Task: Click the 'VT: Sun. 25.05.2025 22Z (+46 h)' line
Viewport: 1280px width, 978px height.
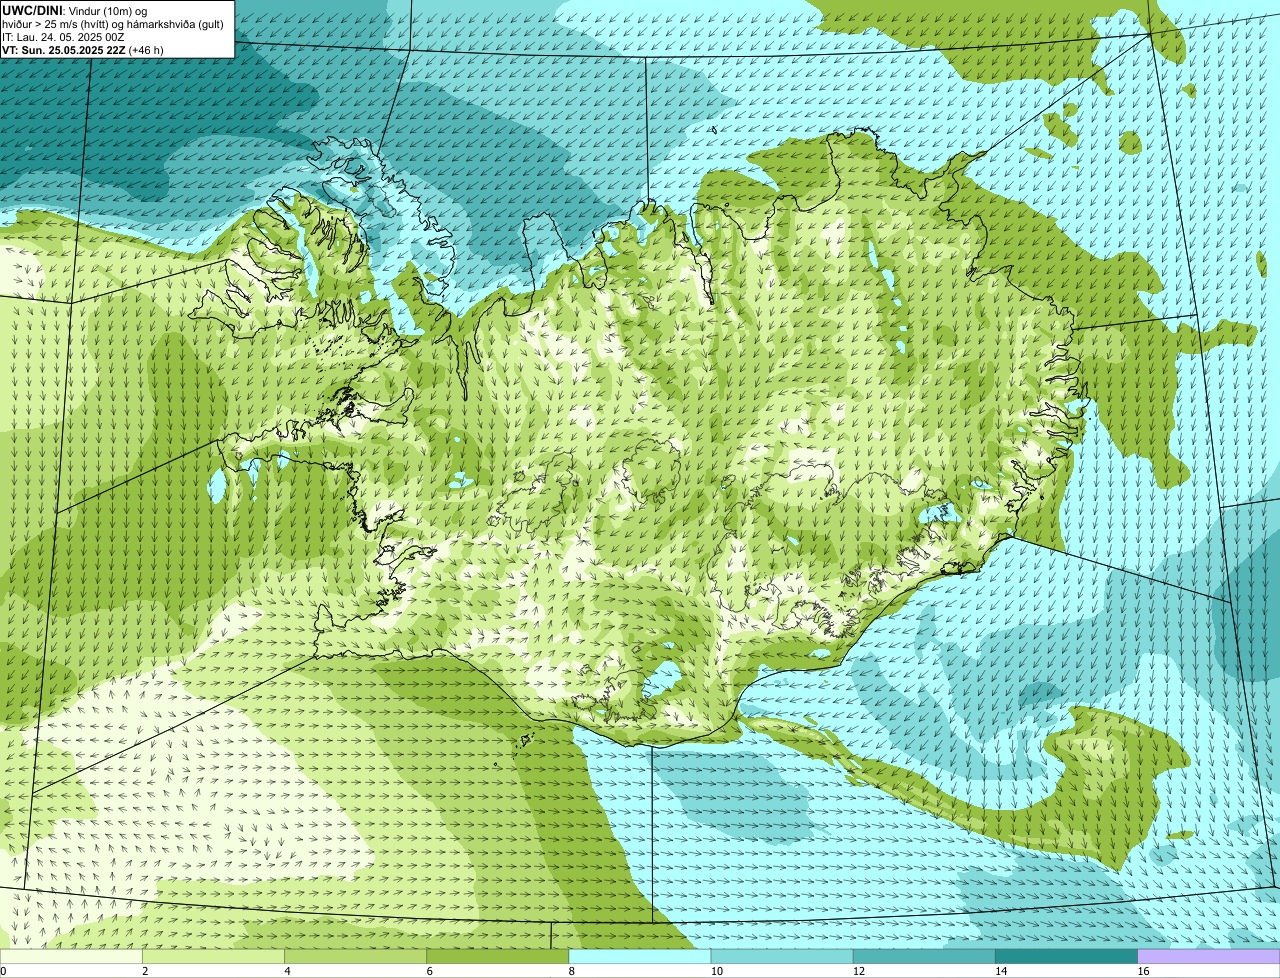Action: (x=83, y=49)
